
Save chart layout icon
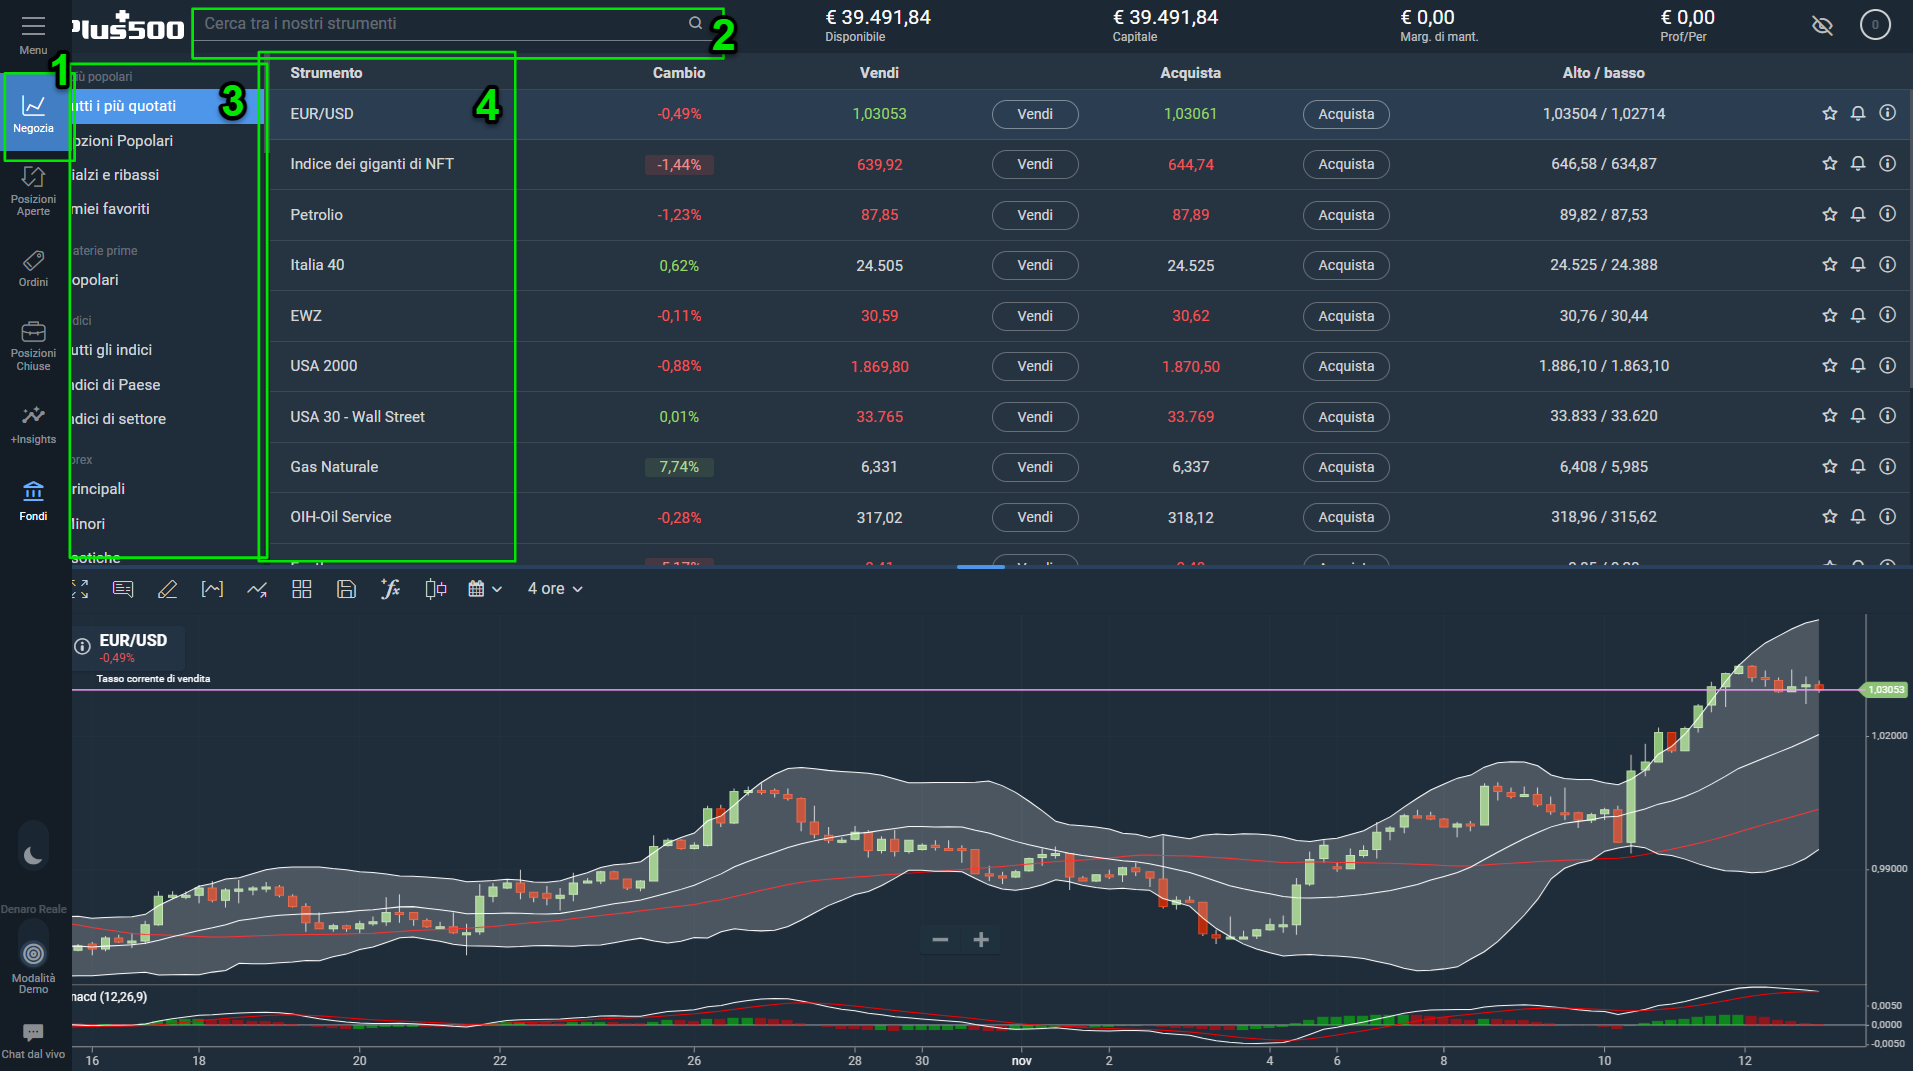coord(346,589)
